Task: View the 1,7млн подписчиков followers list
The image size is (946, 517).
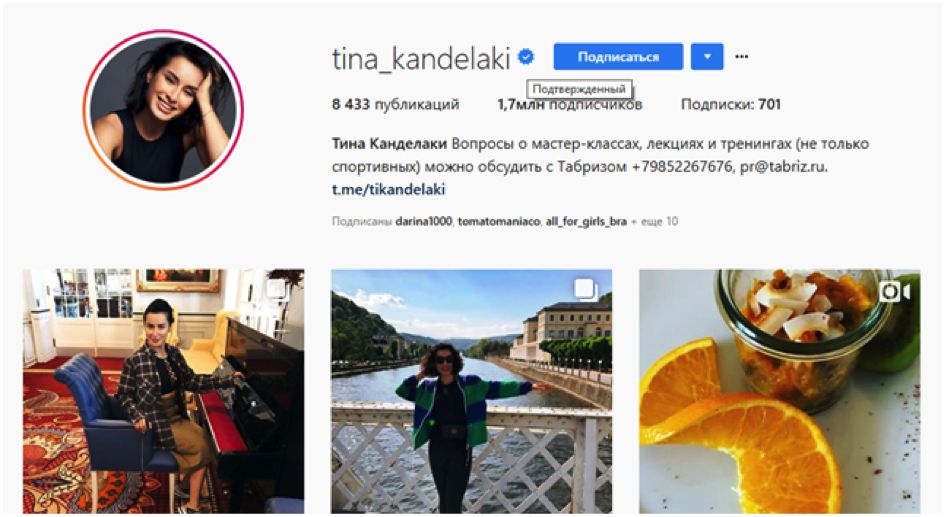Action: (x=570, y=104)
